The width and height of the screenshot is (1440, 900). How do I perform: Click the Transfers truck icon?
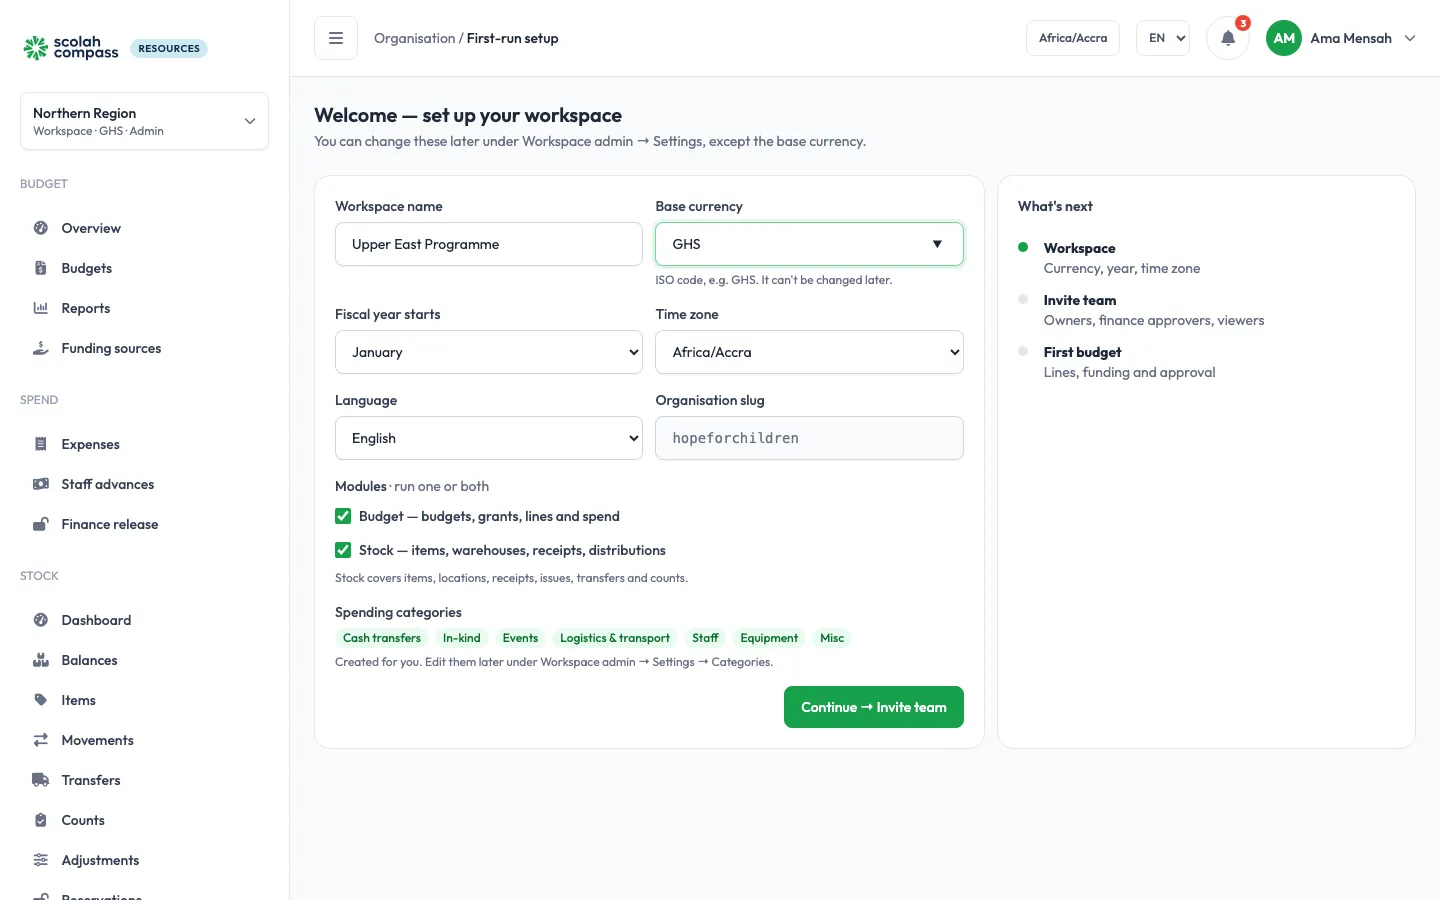tap(41, 780)
